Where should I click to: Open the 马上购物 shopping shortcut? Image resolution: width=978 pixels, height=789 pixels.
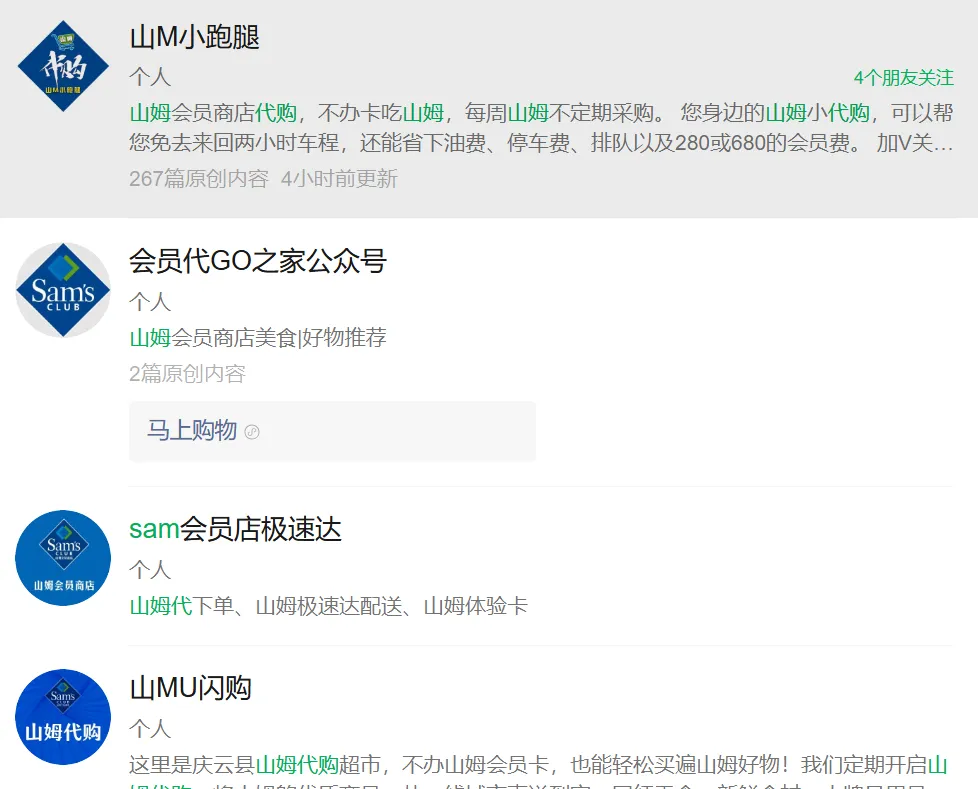pos(190,431)
